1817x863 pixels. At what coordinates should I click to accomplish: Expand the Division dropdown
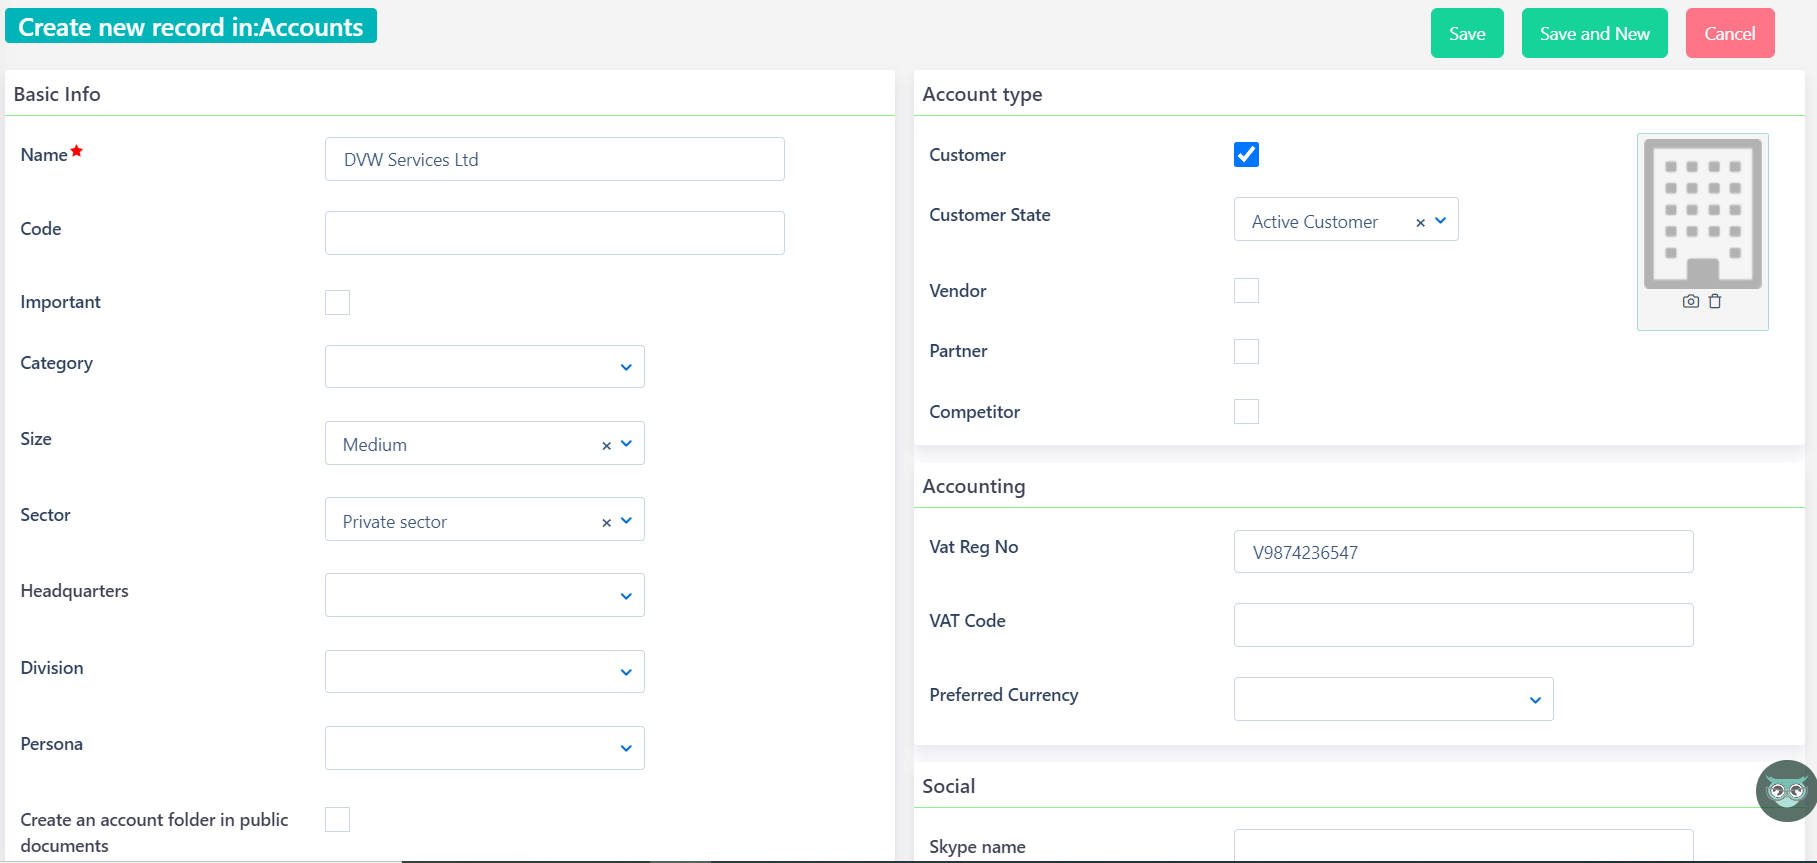coord(485,671)
